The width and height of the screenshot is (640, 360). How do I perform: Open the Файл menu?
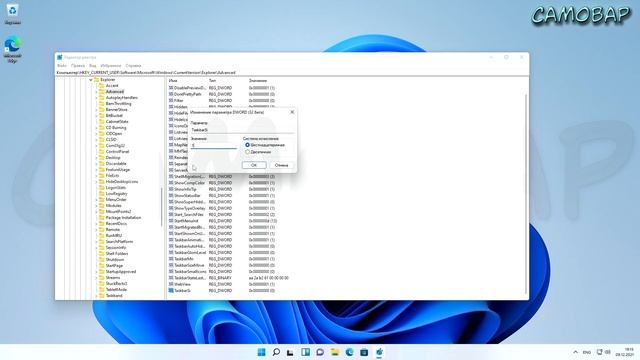[62, 65]
